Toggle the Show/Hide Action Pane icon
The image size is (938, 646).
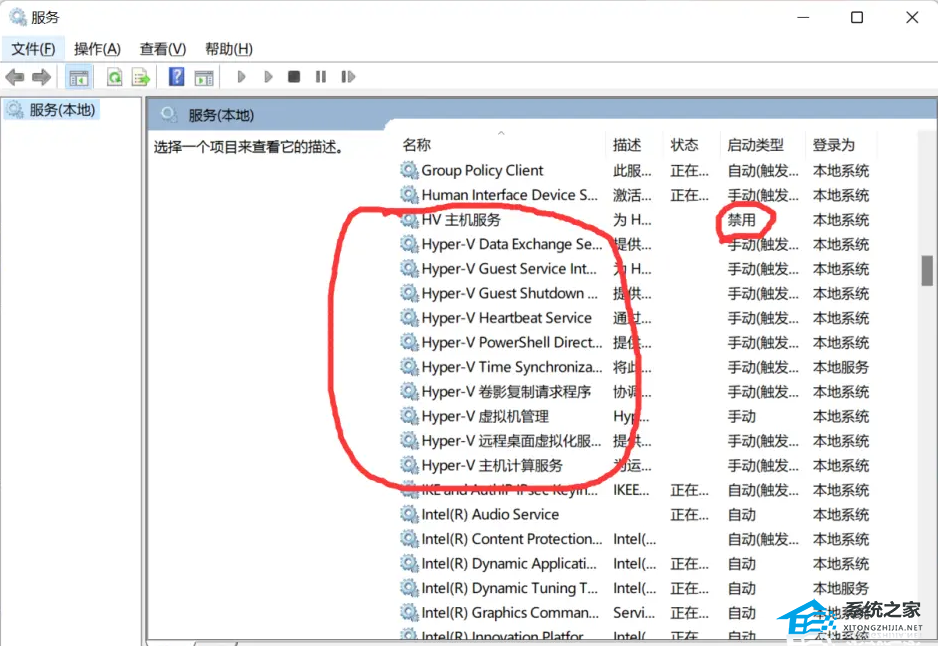click(x=204, y=77)
